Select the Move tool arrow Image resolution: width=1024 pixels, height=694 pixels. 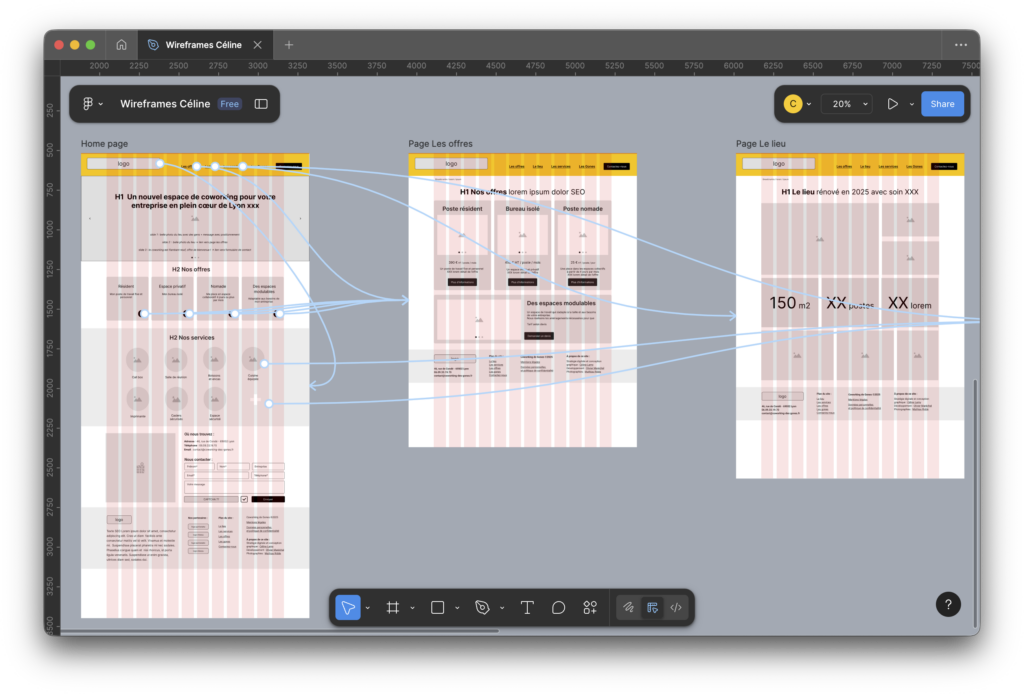[347, 607]
